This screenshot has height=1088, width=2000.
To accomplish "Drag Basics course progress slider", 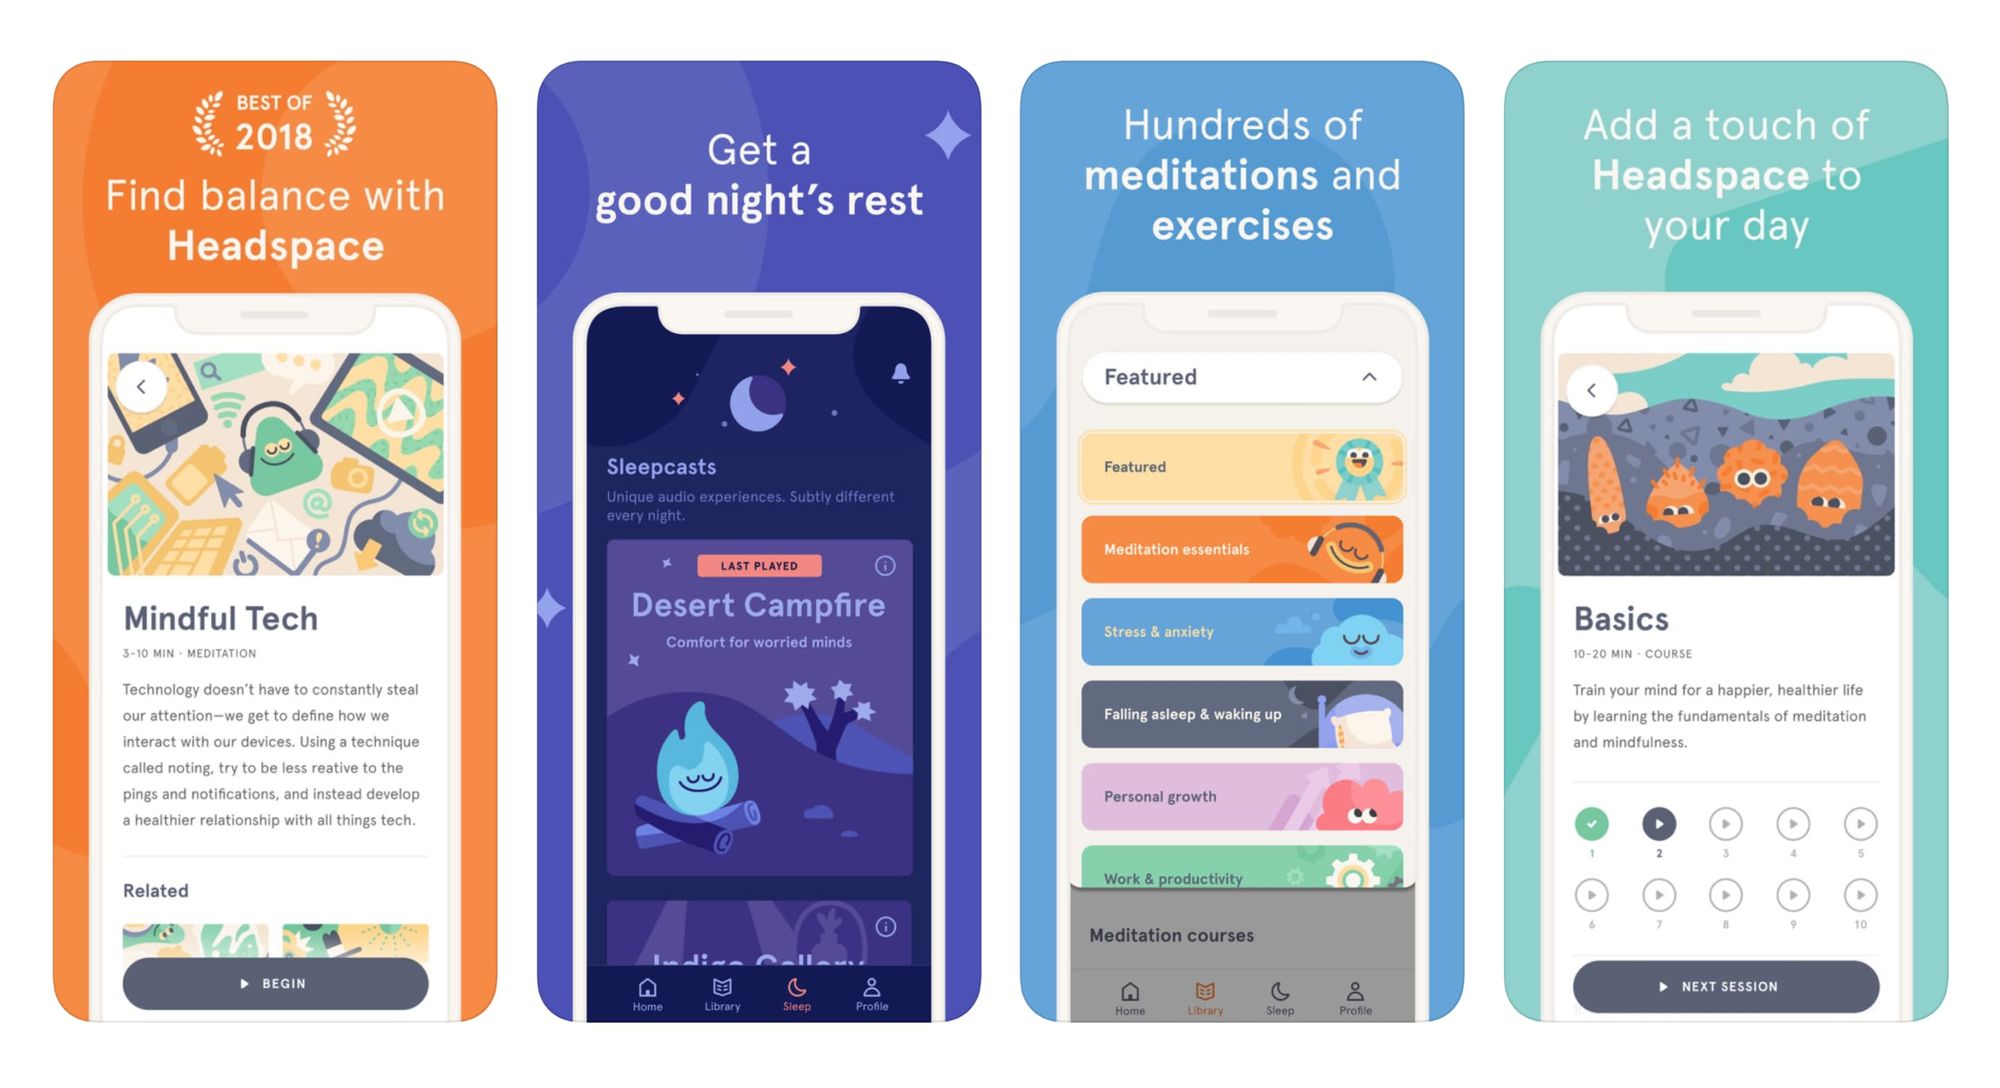I will 1656,827.
